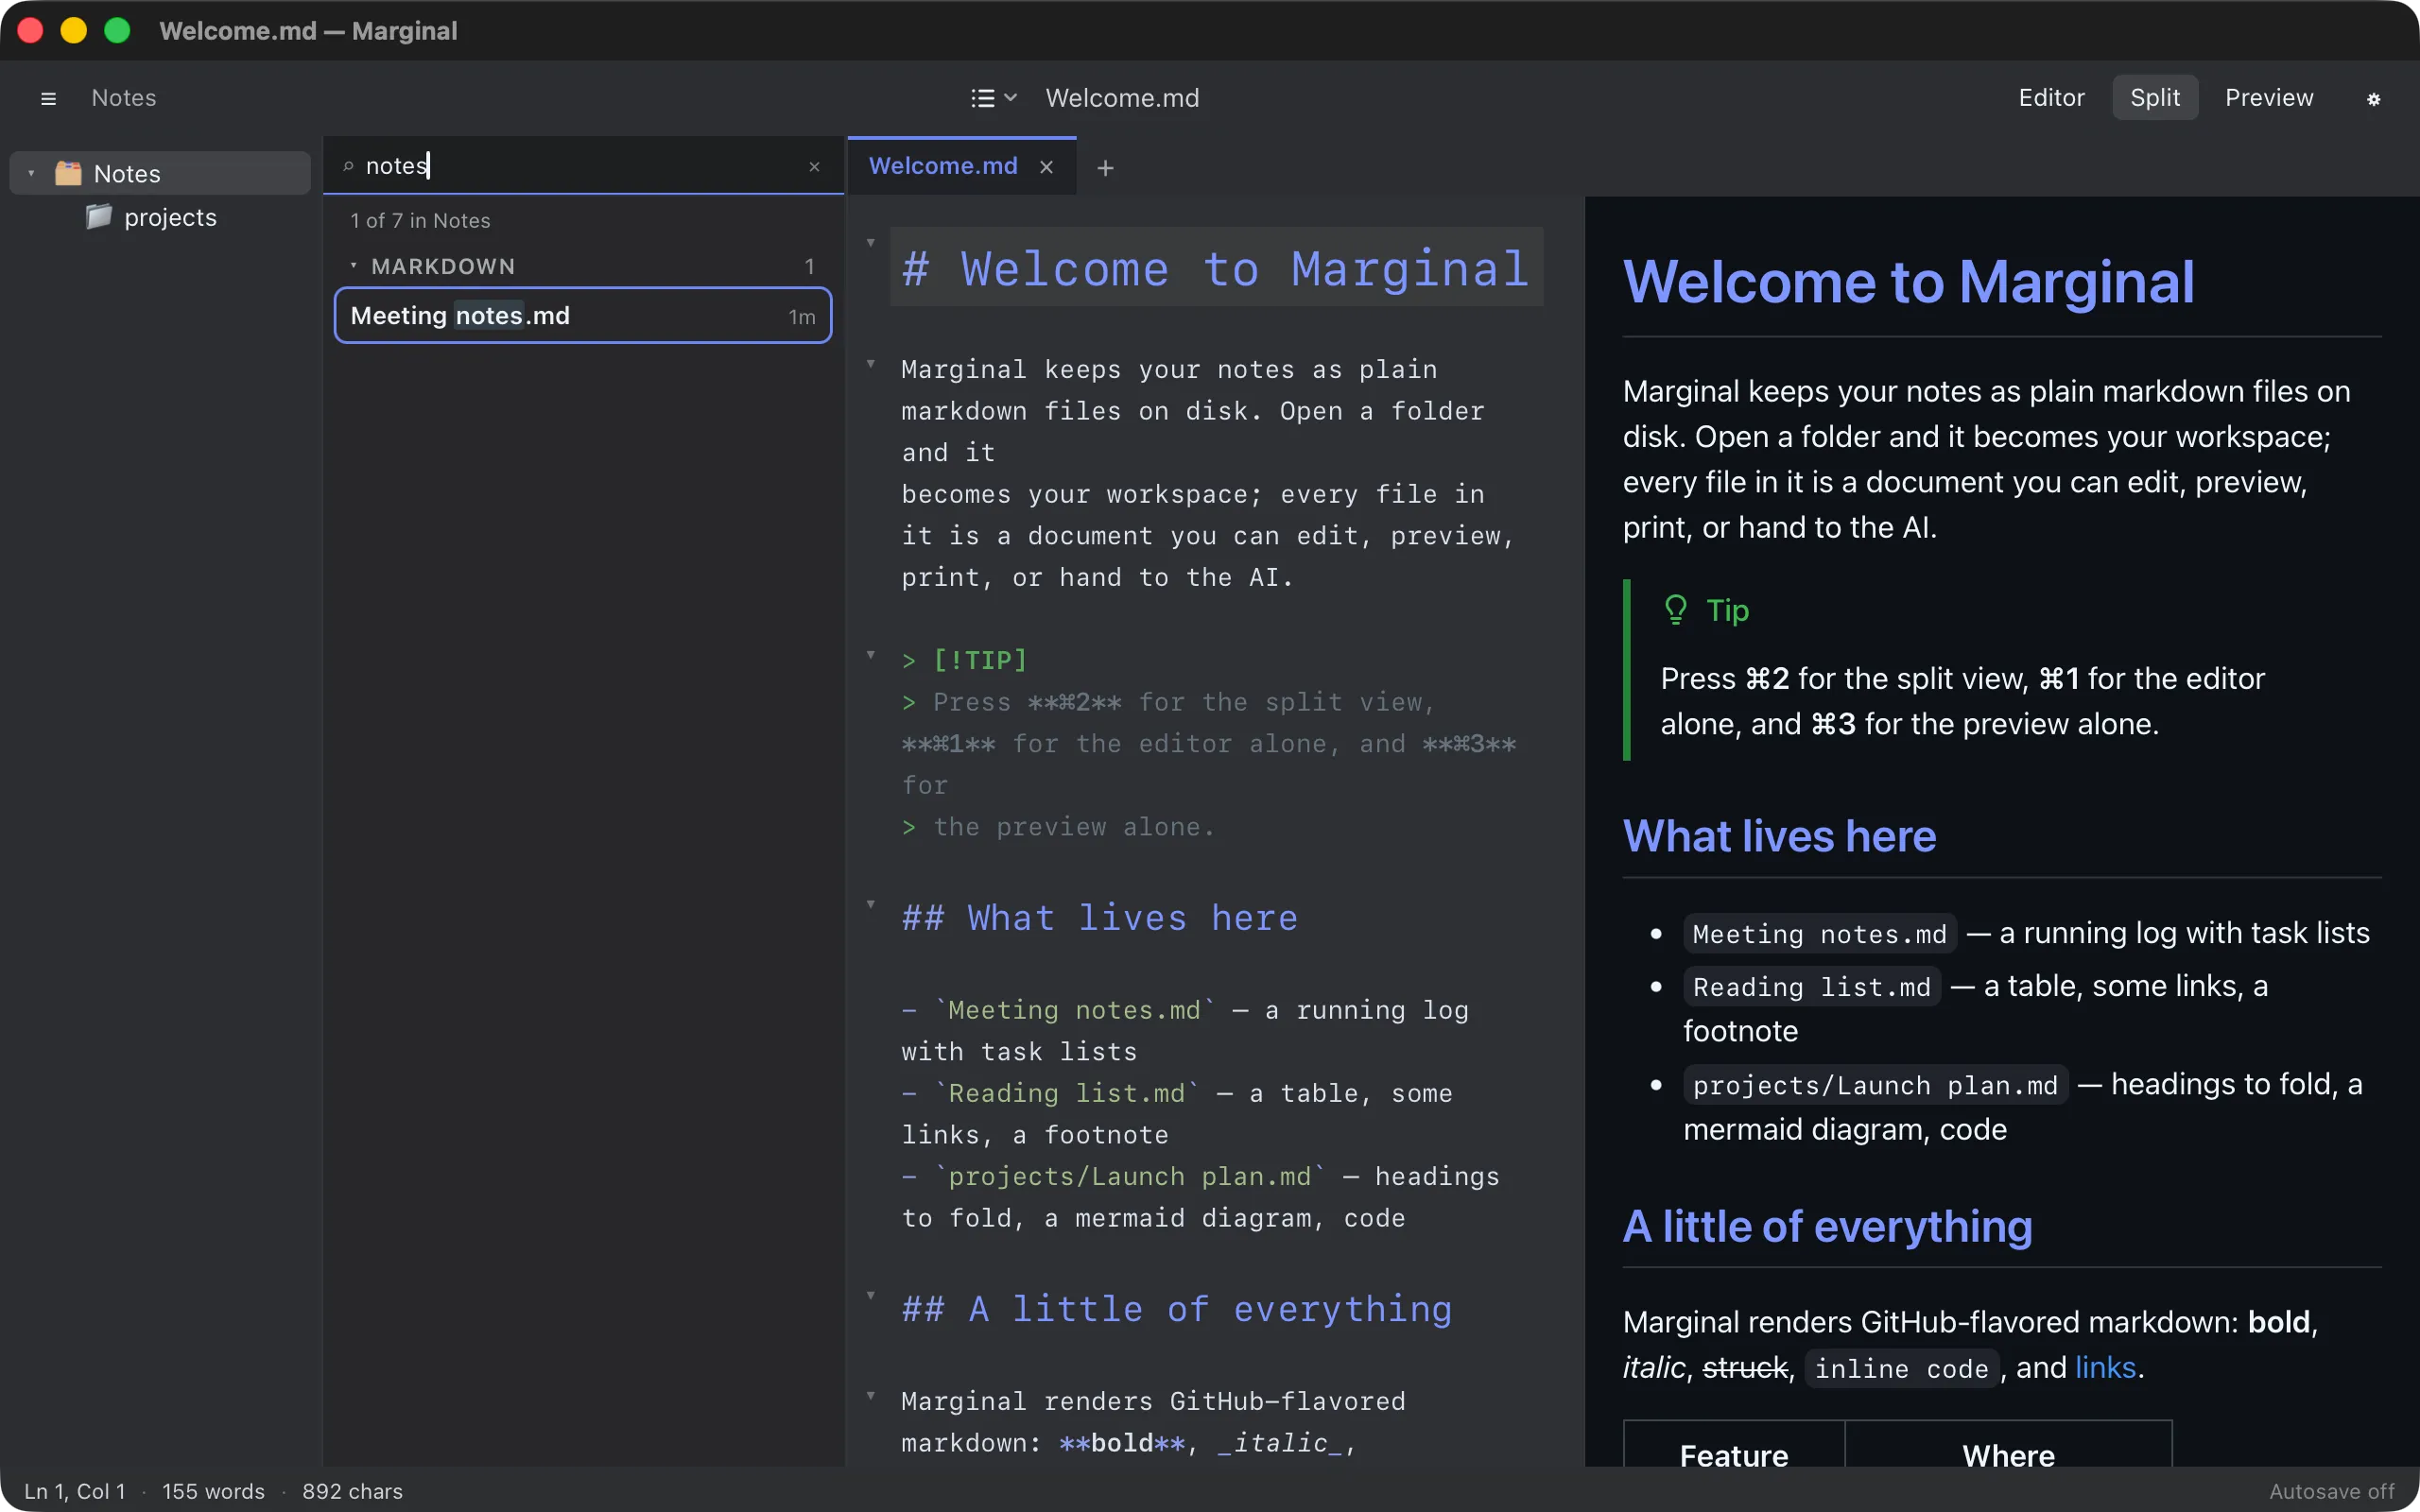The width and height of the screenshot is (2420, 1512).
Task: Place cursor on '`Reading list.md`' in the editor
Action: pos(1066,1093)
